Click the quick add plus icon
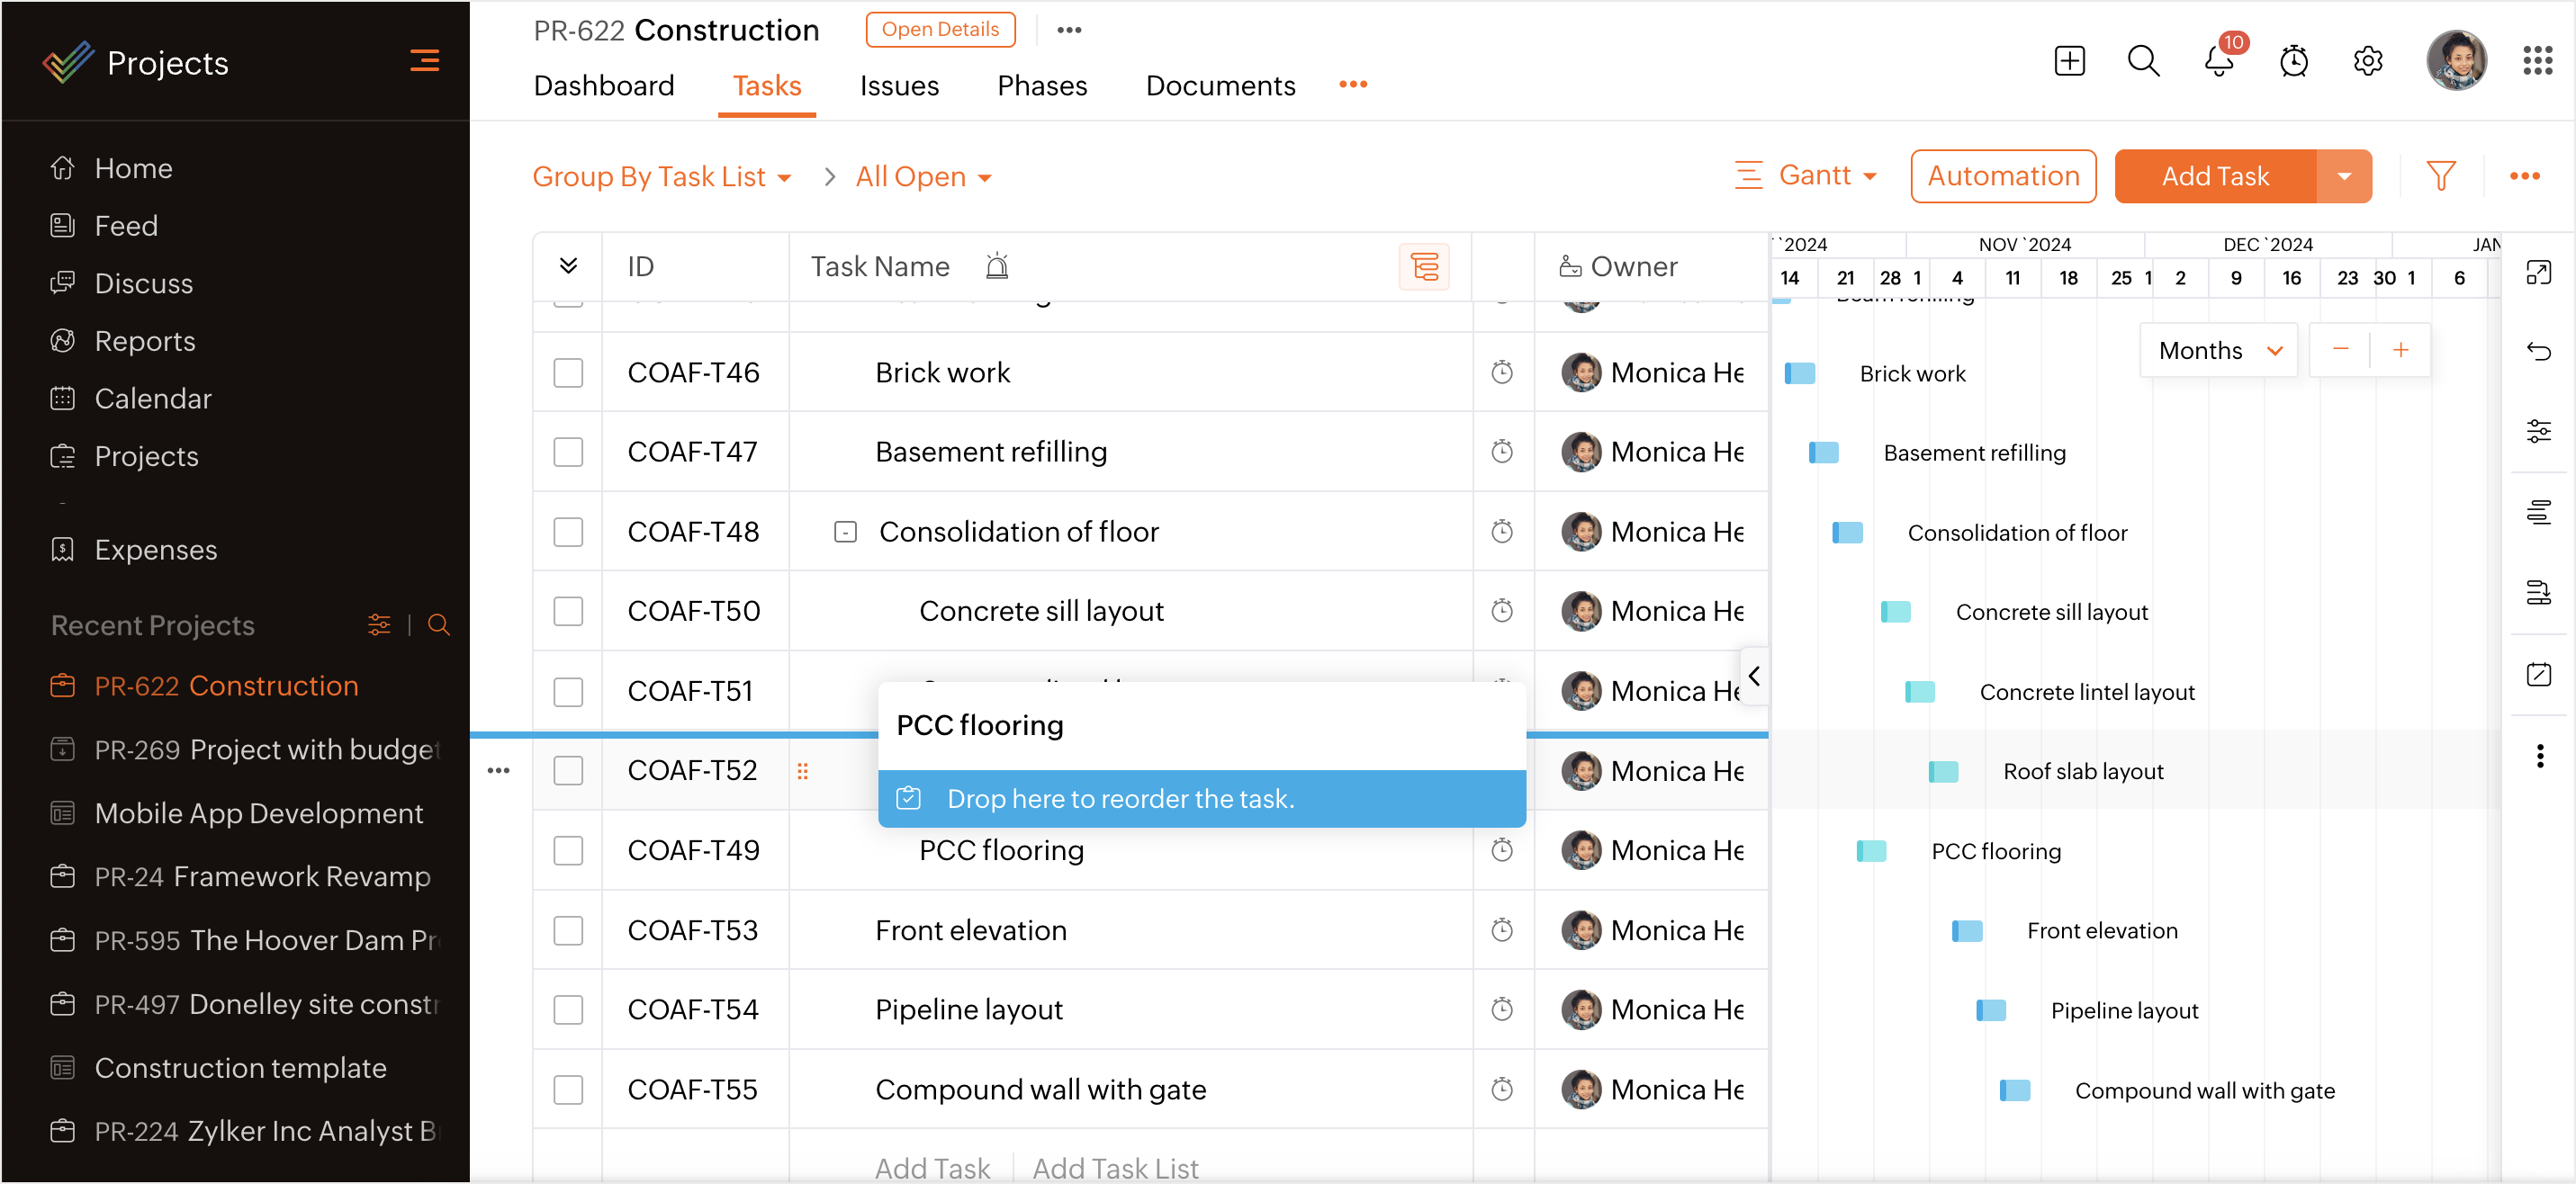Screen dimensions: 2576x1184 pos(2069,62)
